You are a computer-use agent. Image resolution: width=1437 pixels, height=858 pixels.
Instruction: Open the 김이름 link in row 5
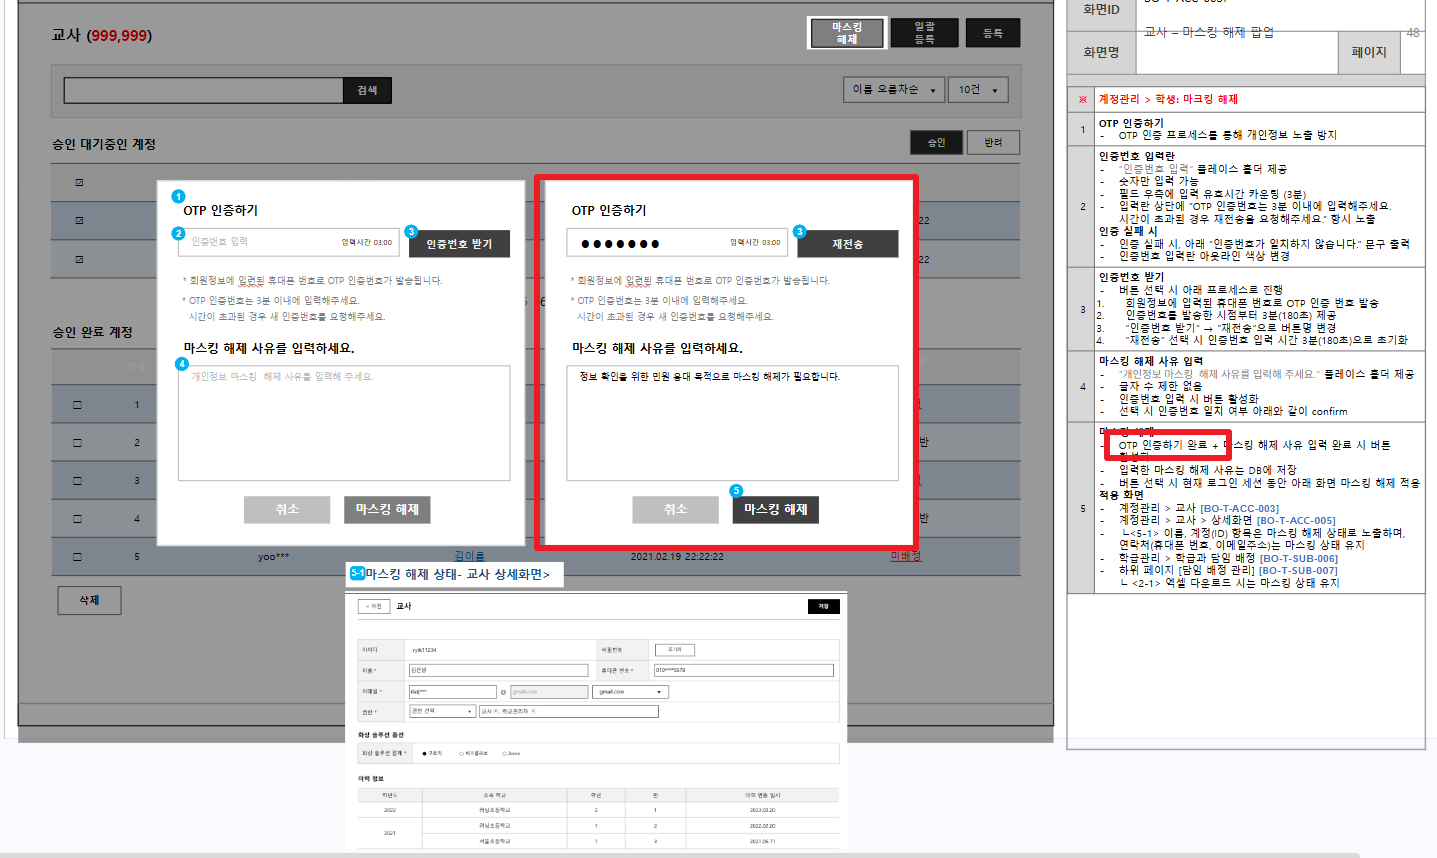(469, 556)
